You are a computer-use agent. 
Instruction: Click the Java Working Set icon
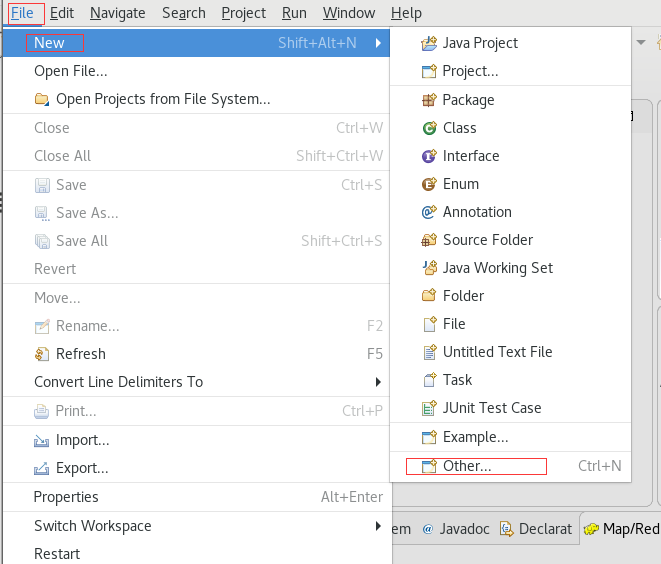430,268
